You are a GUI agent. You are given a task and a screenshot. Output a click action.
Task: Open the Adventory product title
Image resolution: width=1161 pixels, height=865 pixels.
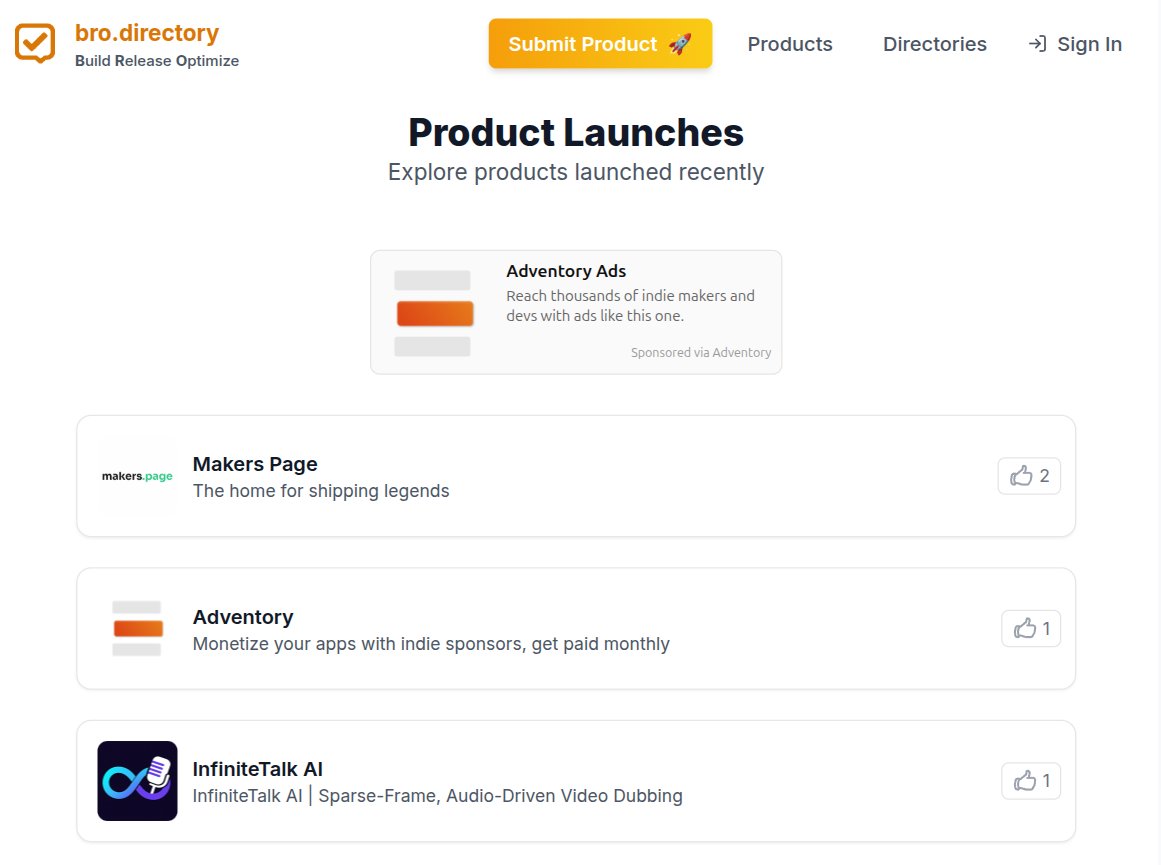(x=243, y=617)
